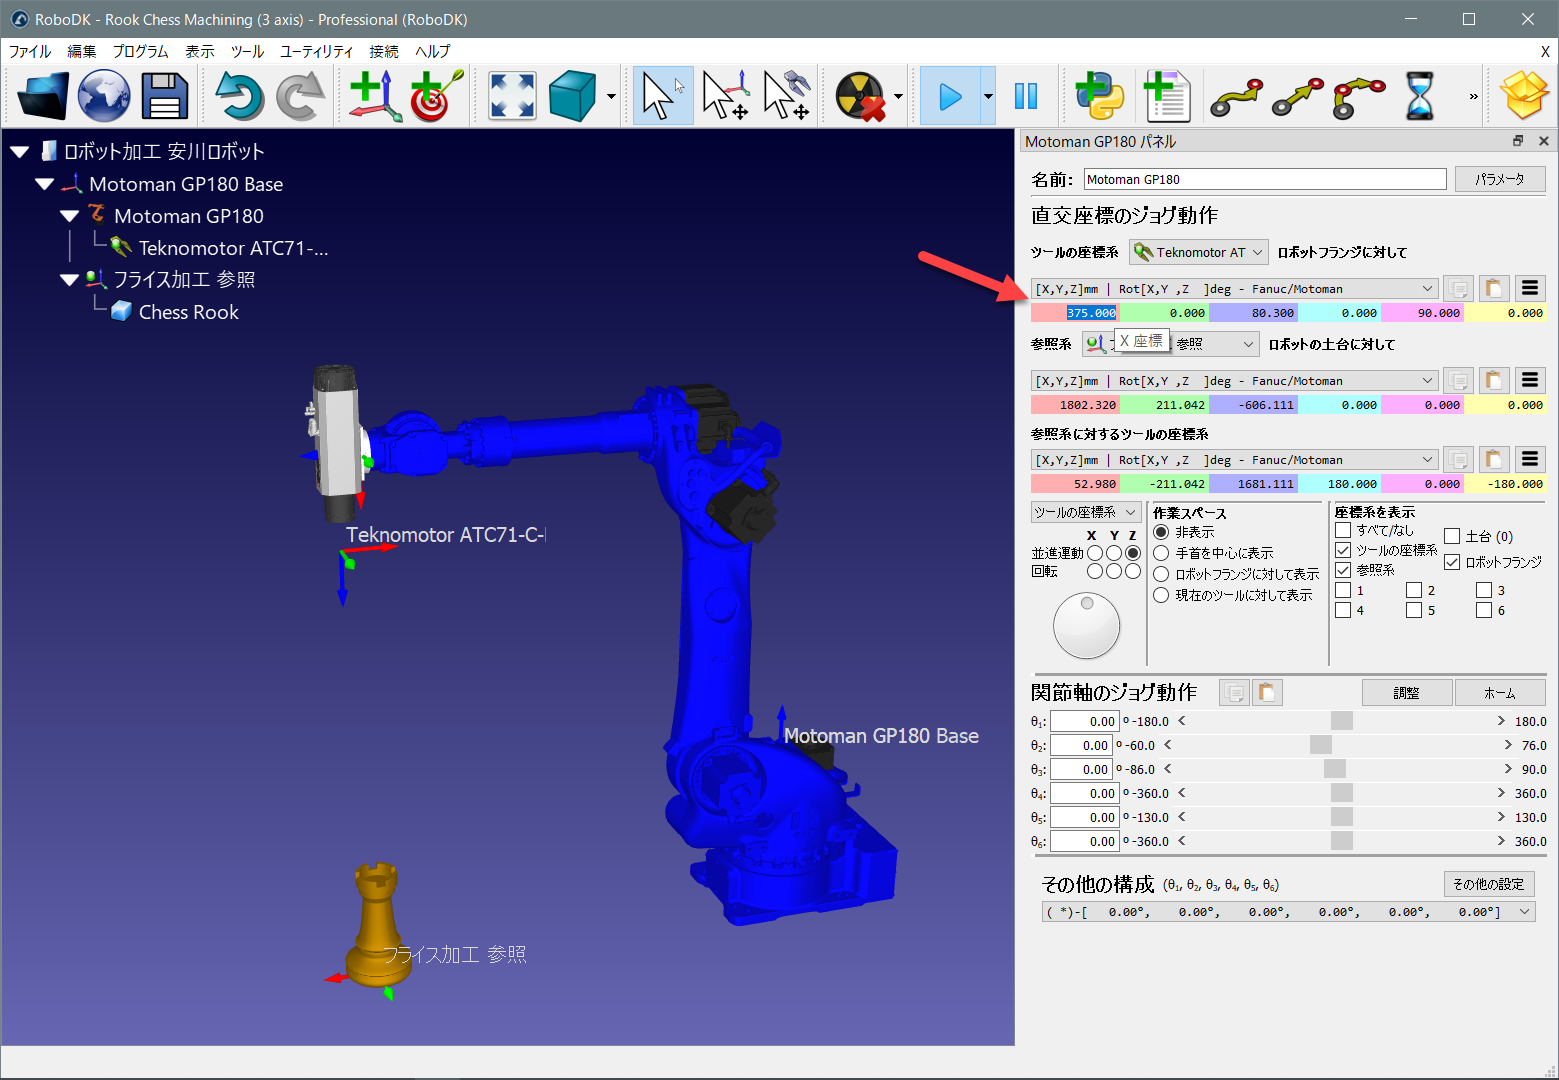Toggle the すべて/なし checkbox
1559x1080 pixels.
click(1343, 530)
